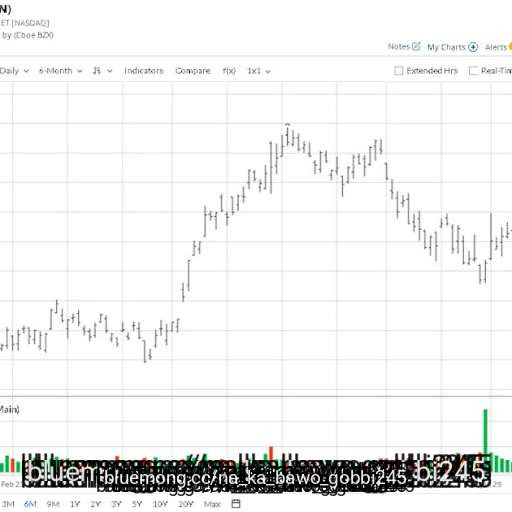
Task: Choose the Max time range
Action: 212,504
